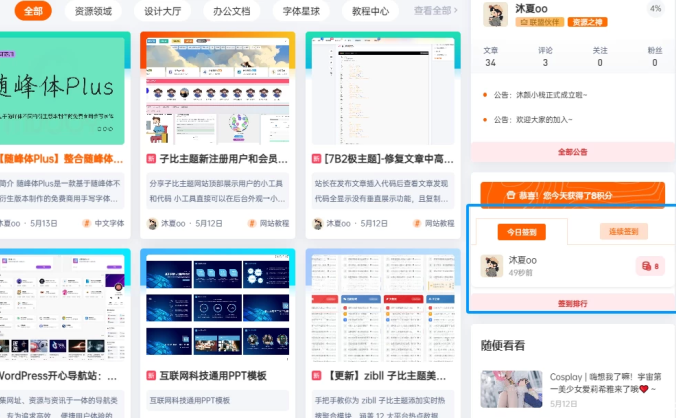Image resolution: width=676 pixels, height=418 pixels.
Task: Select the 教程中心 tab
Action: [370, 11]
